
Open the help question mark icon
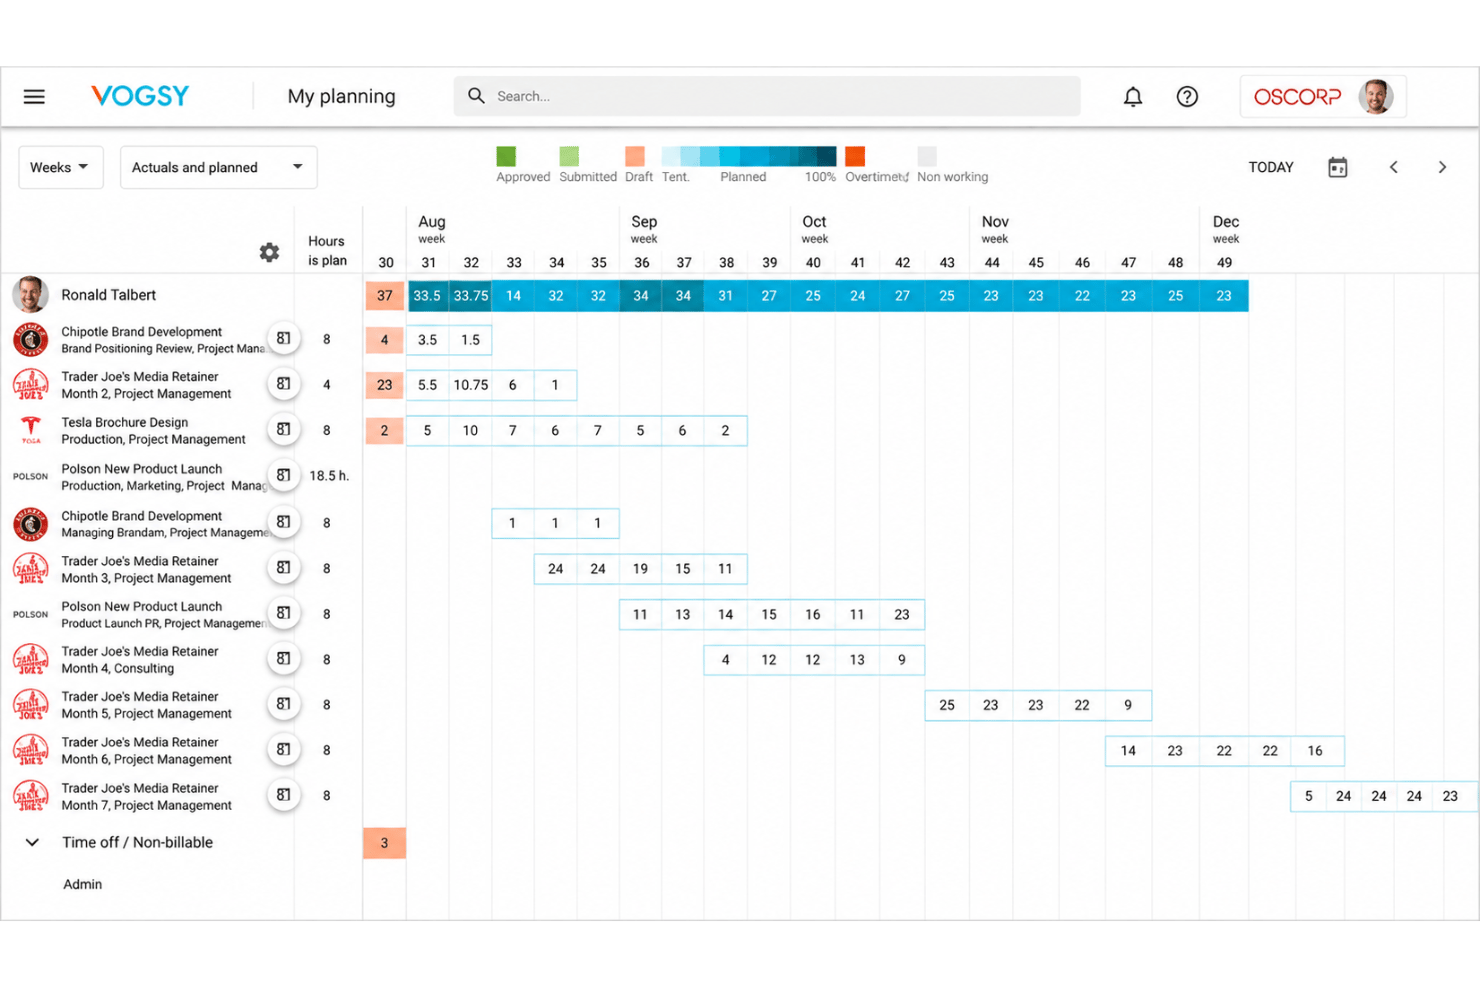coord(1187,97)
